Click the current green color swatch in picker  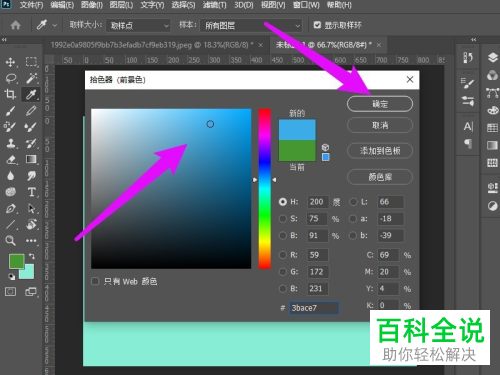(x=297, y=151)
